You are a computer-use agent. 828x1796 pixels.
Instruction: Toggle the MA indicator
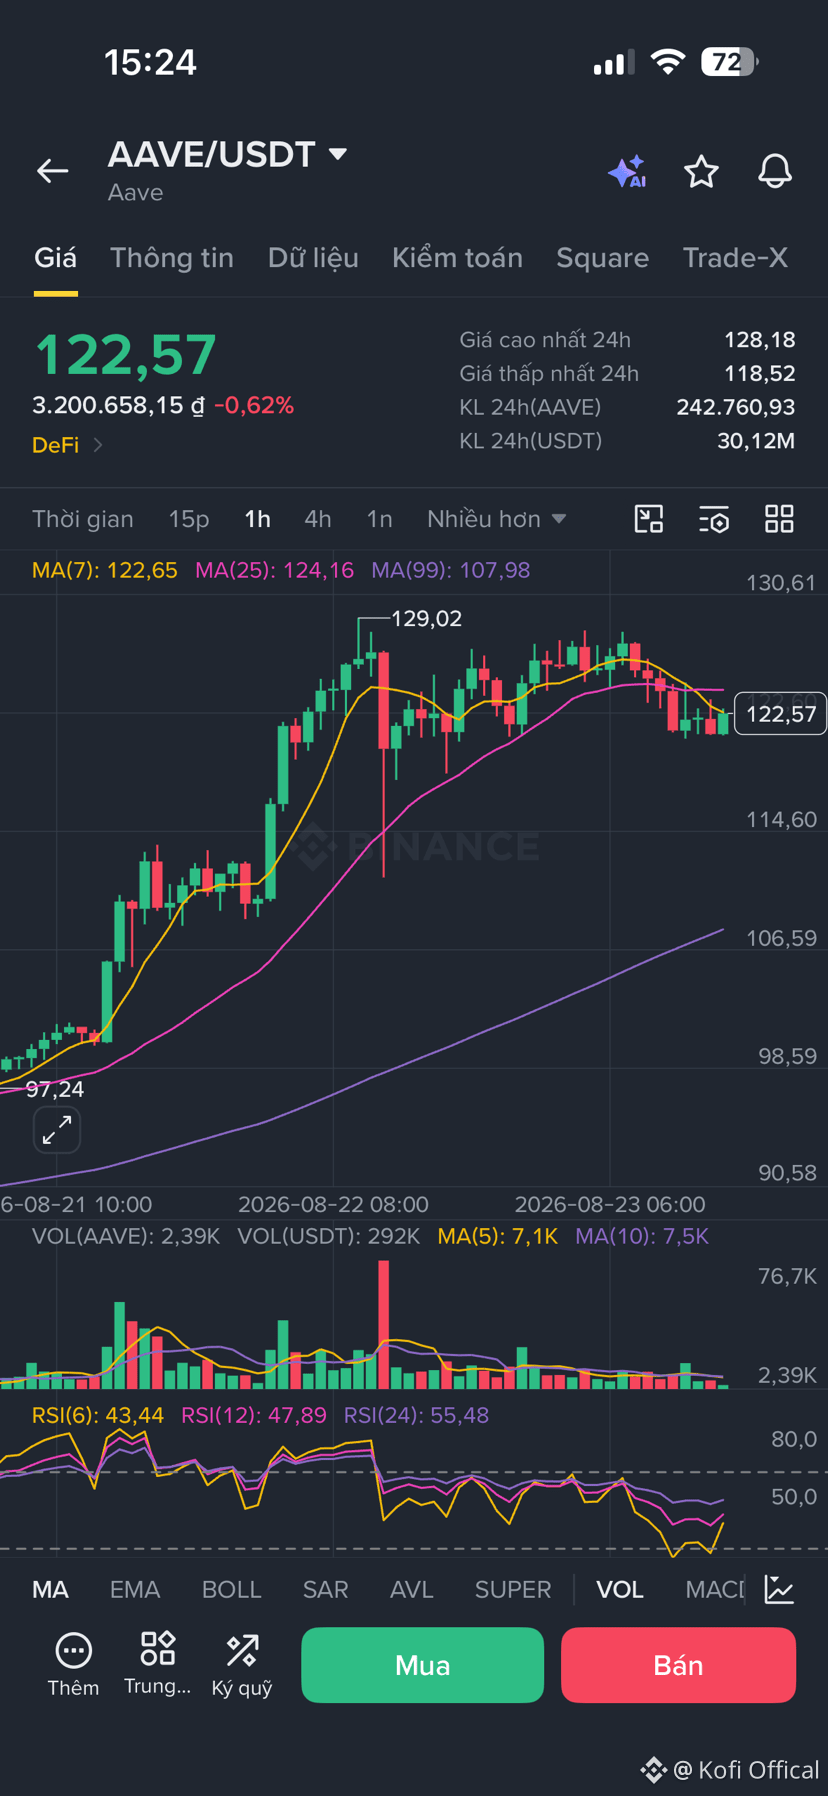50,1589
